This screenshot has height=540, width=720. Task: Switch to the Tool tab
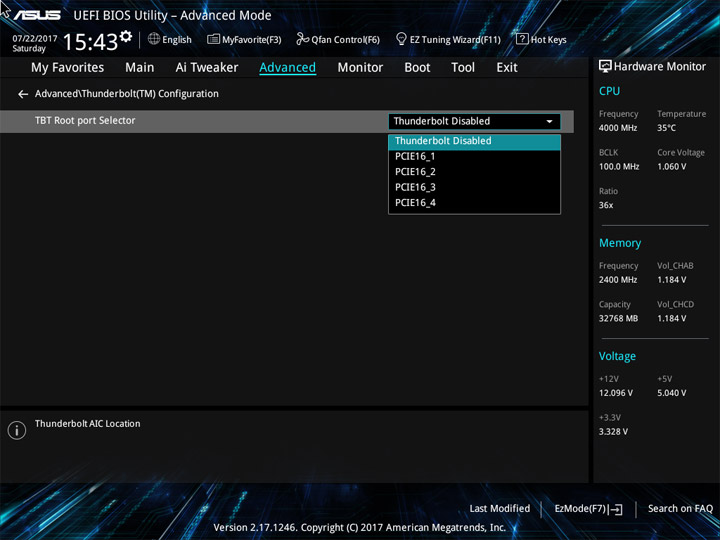(x=463, y=68)
